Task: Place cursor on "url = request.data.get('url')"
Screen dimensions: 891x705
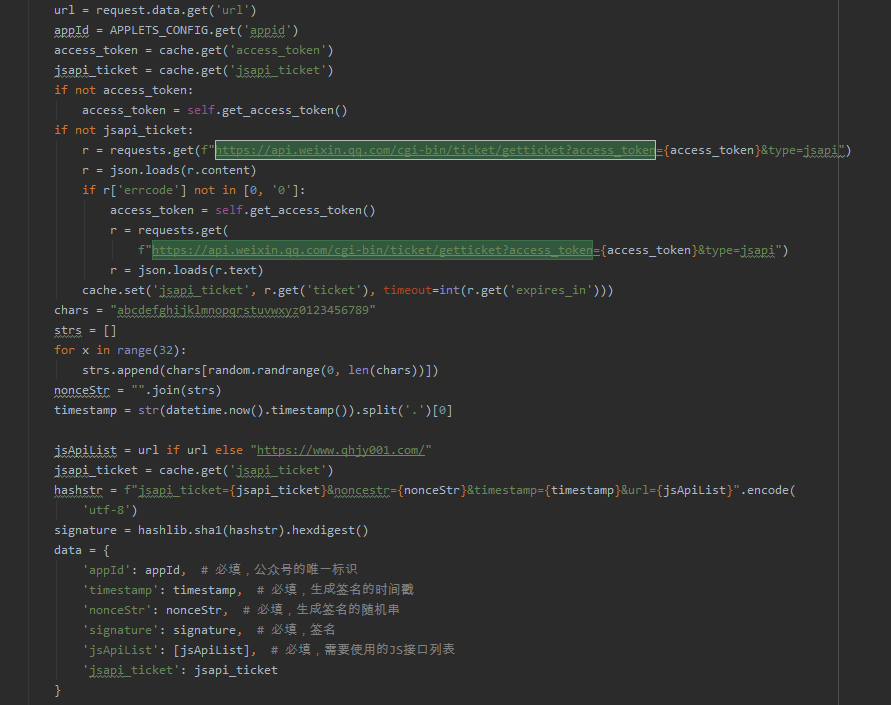Action: click(155, 10)
